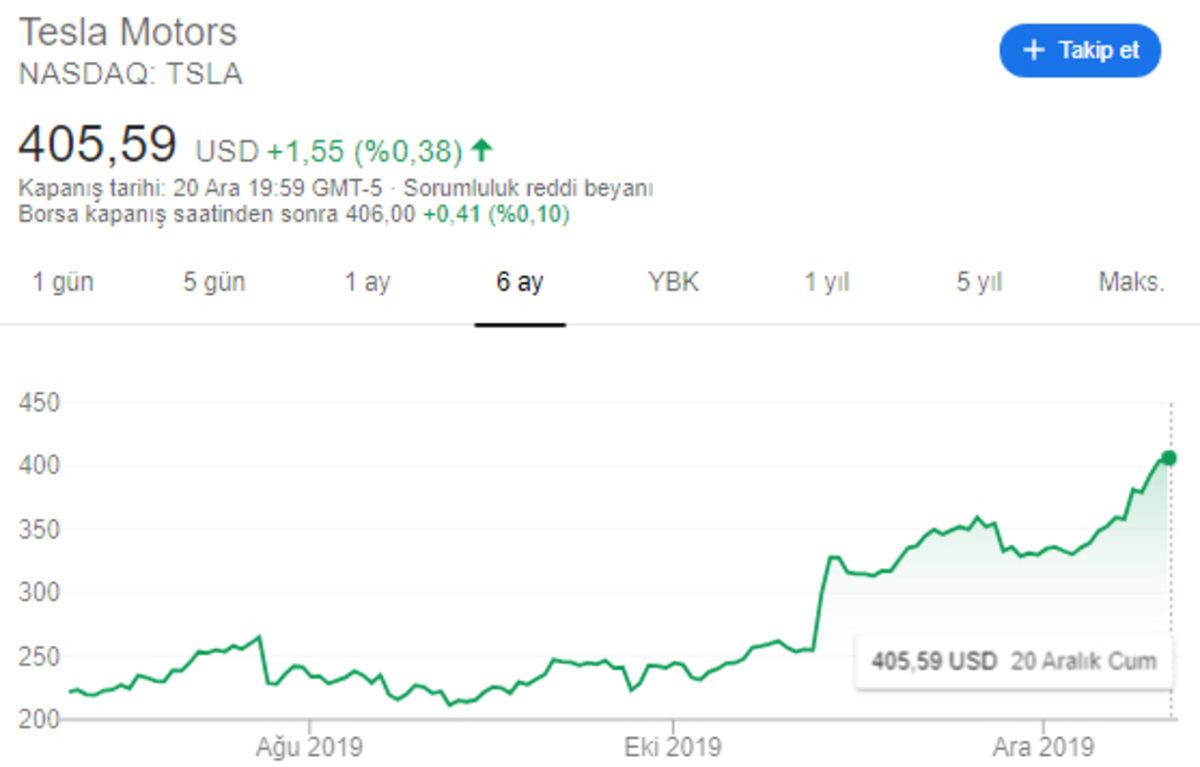Click the plus icon on Takip et button
The height and width of the screenshot is (767, 1200).
point(1034,50)
